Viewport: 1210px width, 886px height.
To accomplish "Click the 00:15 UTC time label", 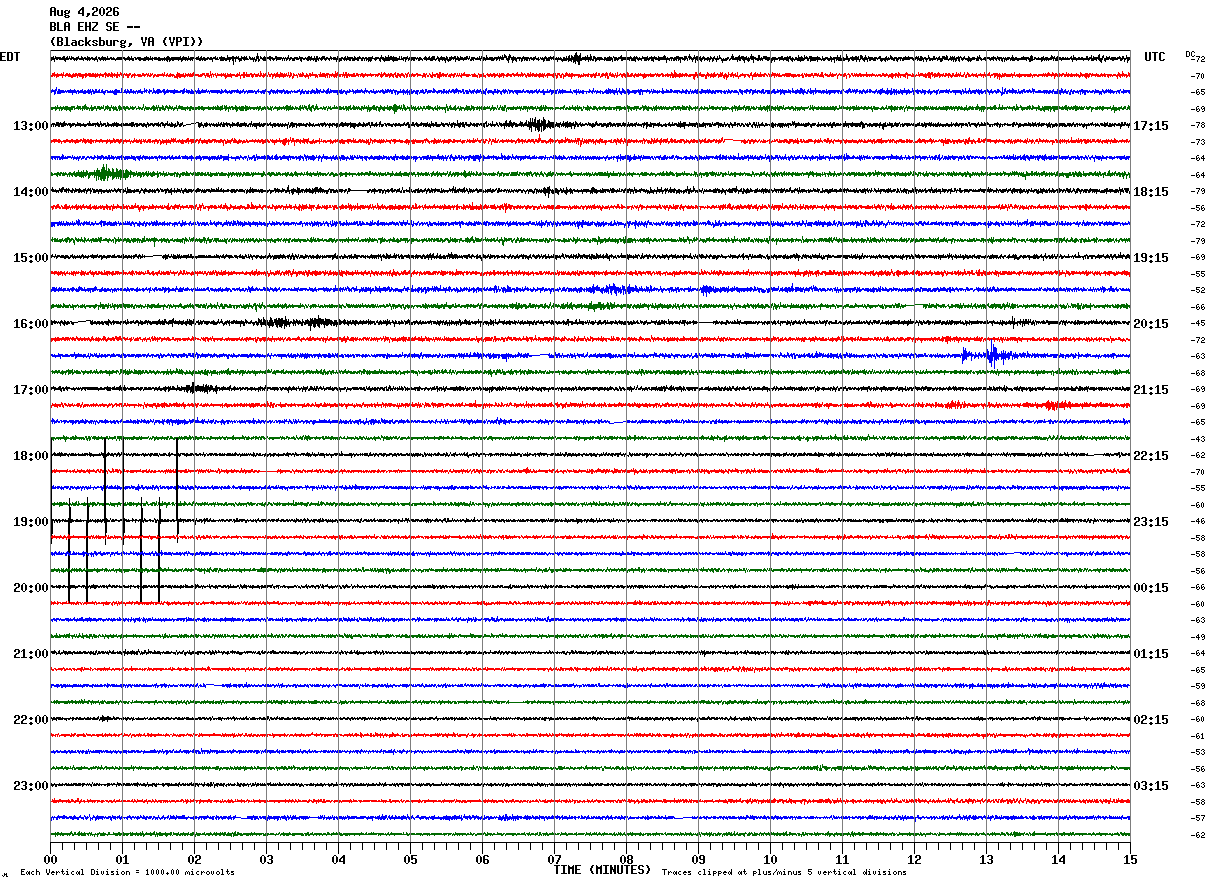I will [1150, 588].
